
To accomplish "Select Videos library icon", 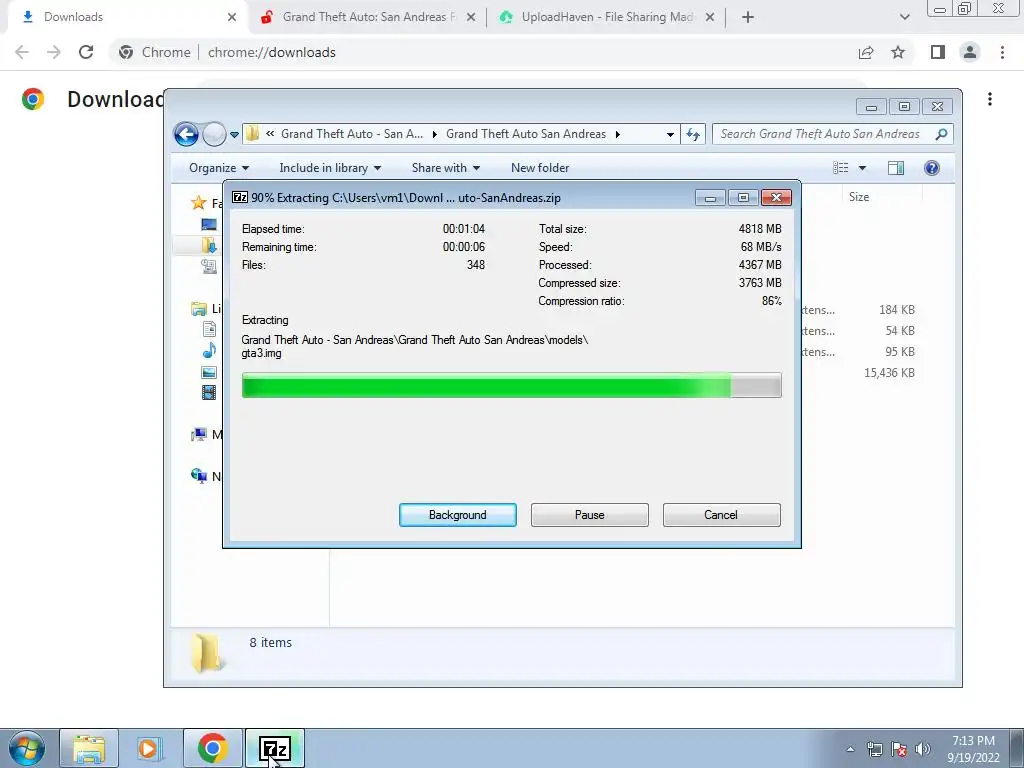I will [x=209, y=392].
